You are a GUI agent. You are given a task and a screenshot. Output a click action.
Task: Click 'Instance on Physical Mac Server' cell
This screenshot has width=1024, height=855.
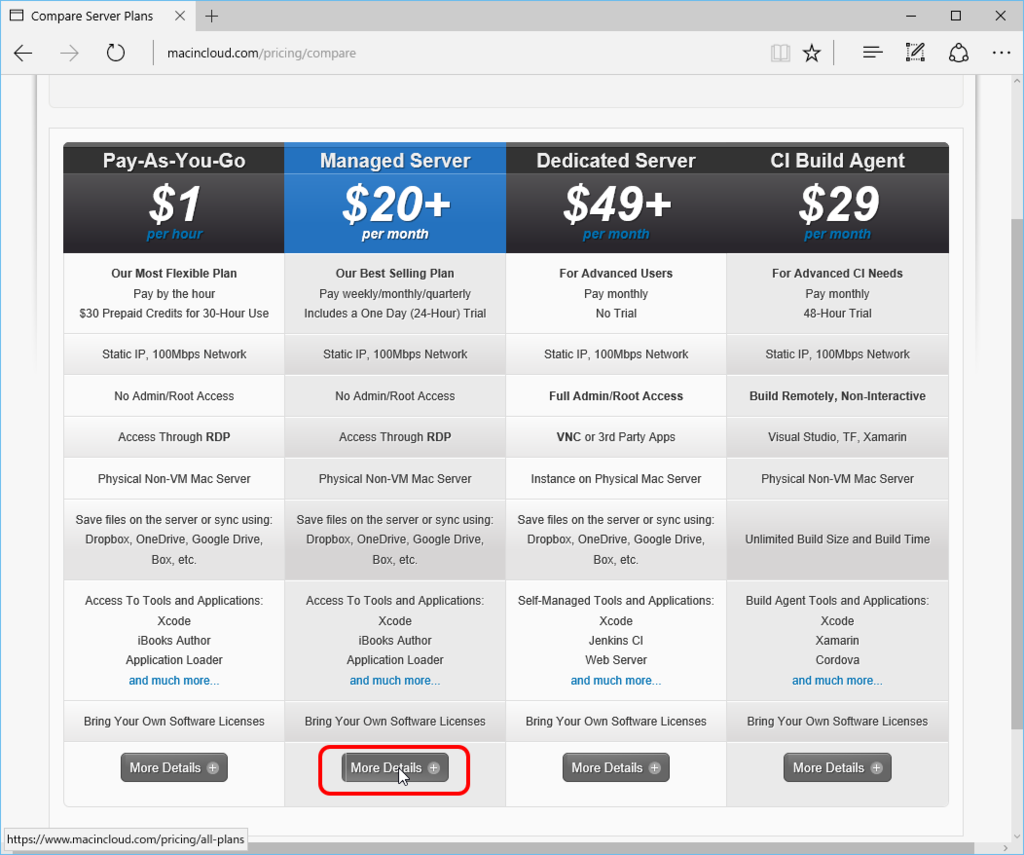616,479
